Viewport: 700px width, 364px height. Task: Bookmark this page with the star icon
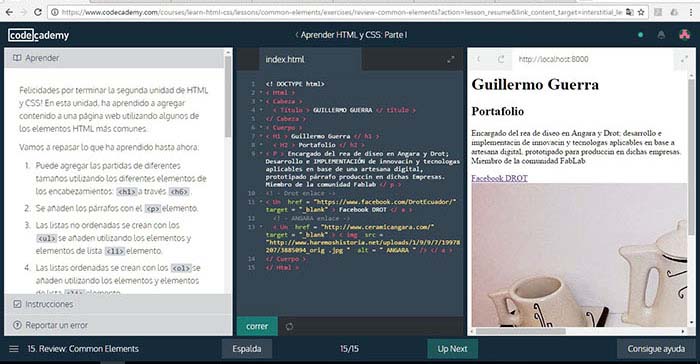(641, 12)
